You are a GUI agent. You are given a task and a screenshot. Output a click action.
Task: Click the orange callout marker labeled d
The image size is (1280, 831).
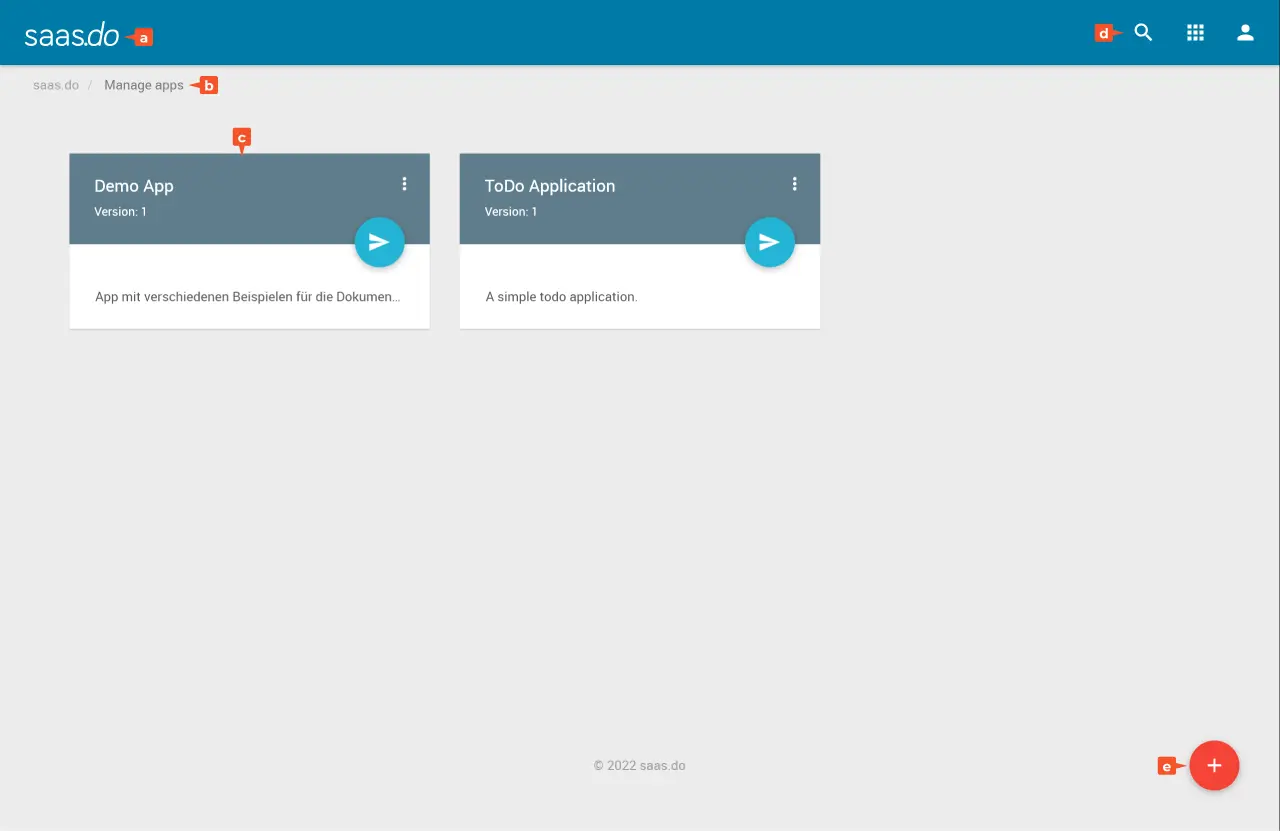tap(1105, 34)
